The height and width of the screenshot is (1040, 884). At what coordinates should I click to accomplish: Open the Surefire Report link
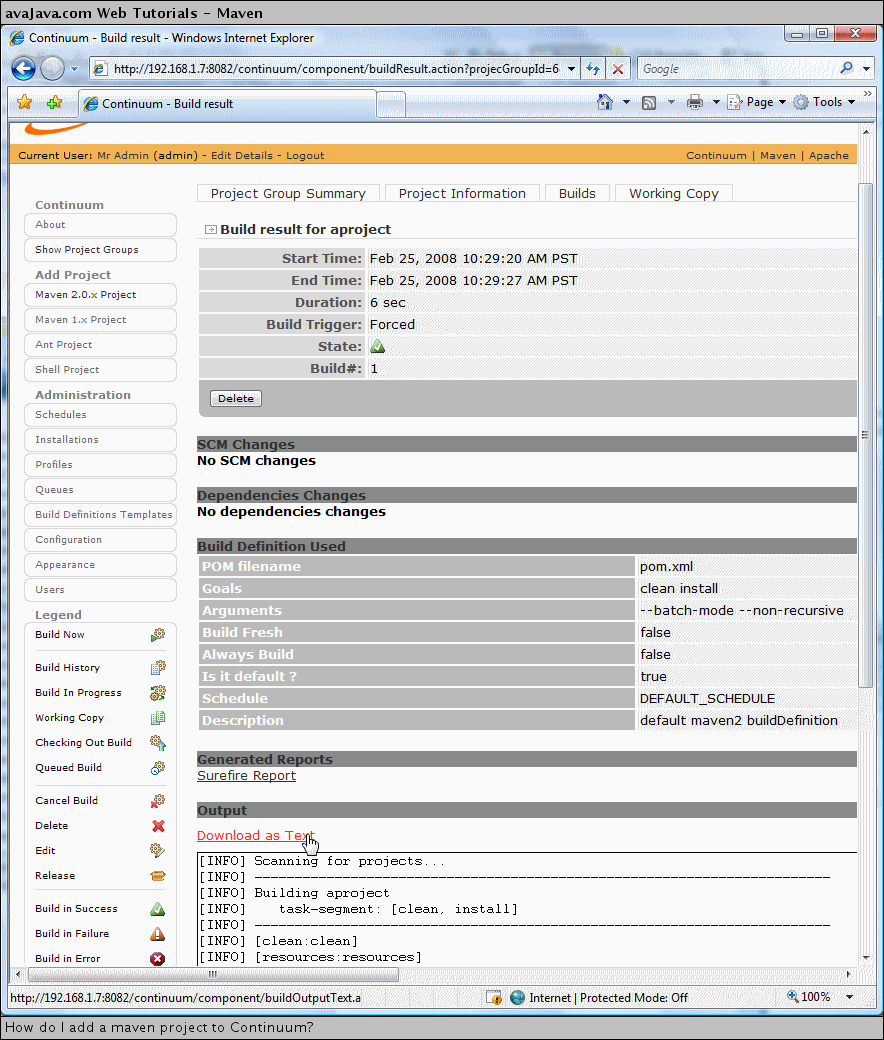pyautogui.click(x=246, y=776)
